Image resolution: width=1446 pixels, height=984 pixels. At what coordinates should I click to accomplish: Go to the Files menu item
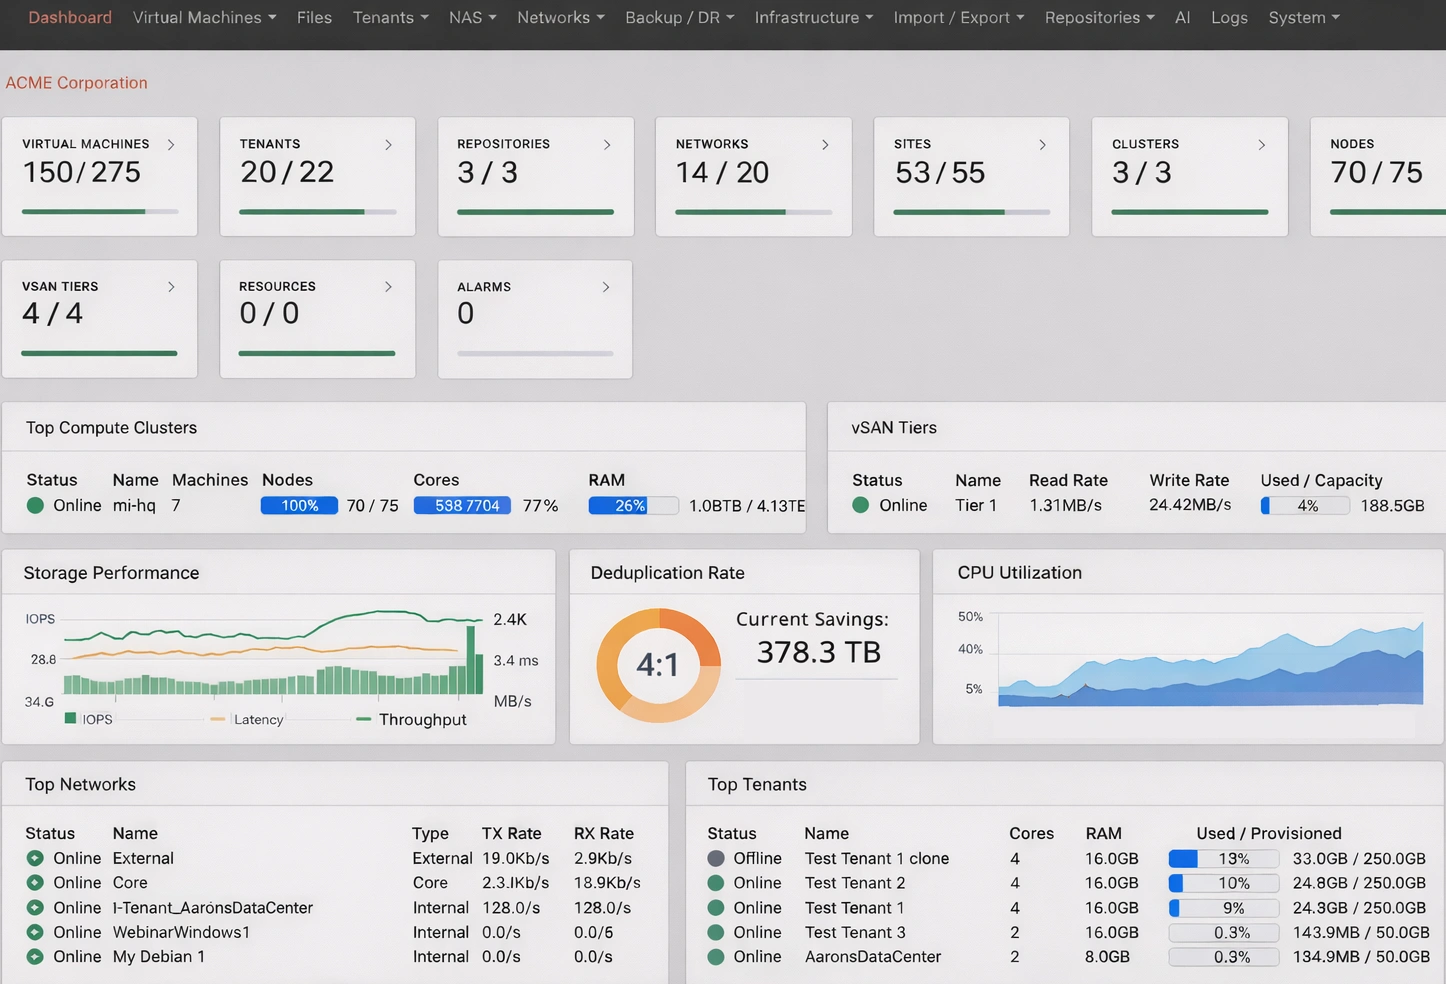pos(314,18)
